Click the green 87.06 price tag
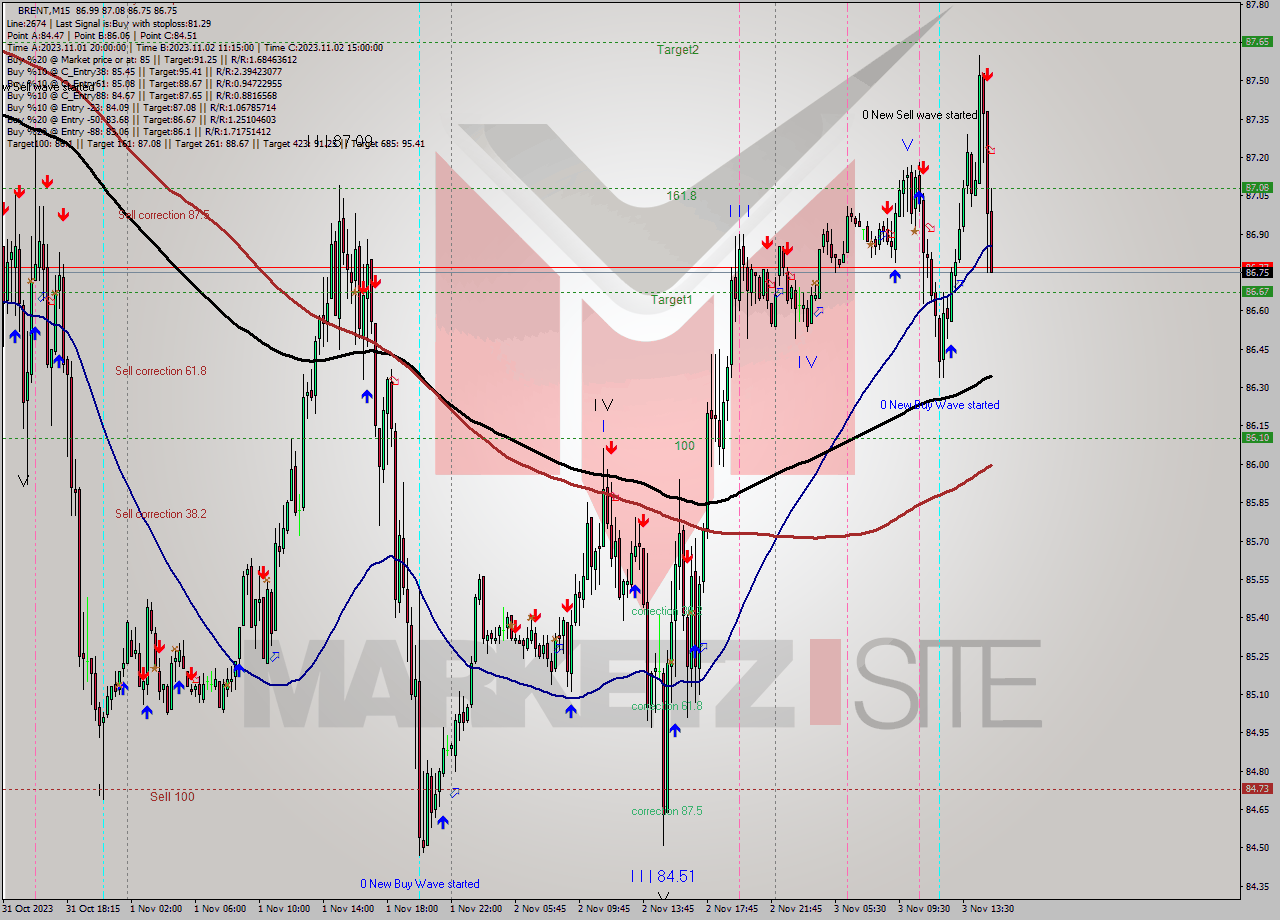Image resolution: width=1280 pixels, height=920 pixels. point(1257,187)
